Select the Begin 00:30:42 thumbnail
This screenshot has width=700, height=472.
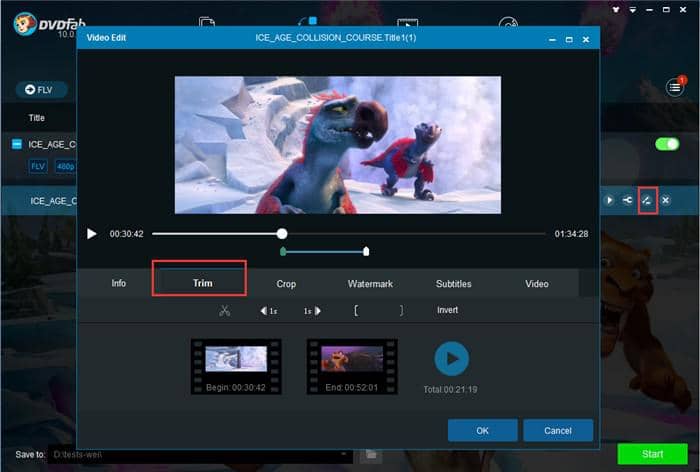236,367
